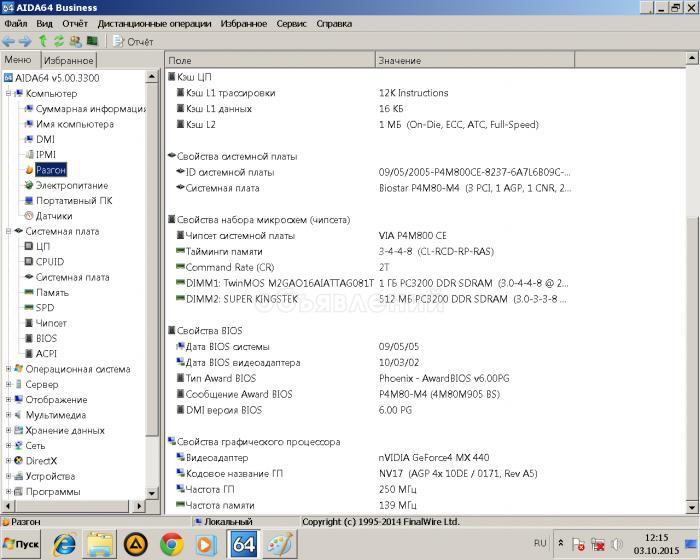Click the users icon in the toolbar
The image size is (700, 560).
coord(76,41)
